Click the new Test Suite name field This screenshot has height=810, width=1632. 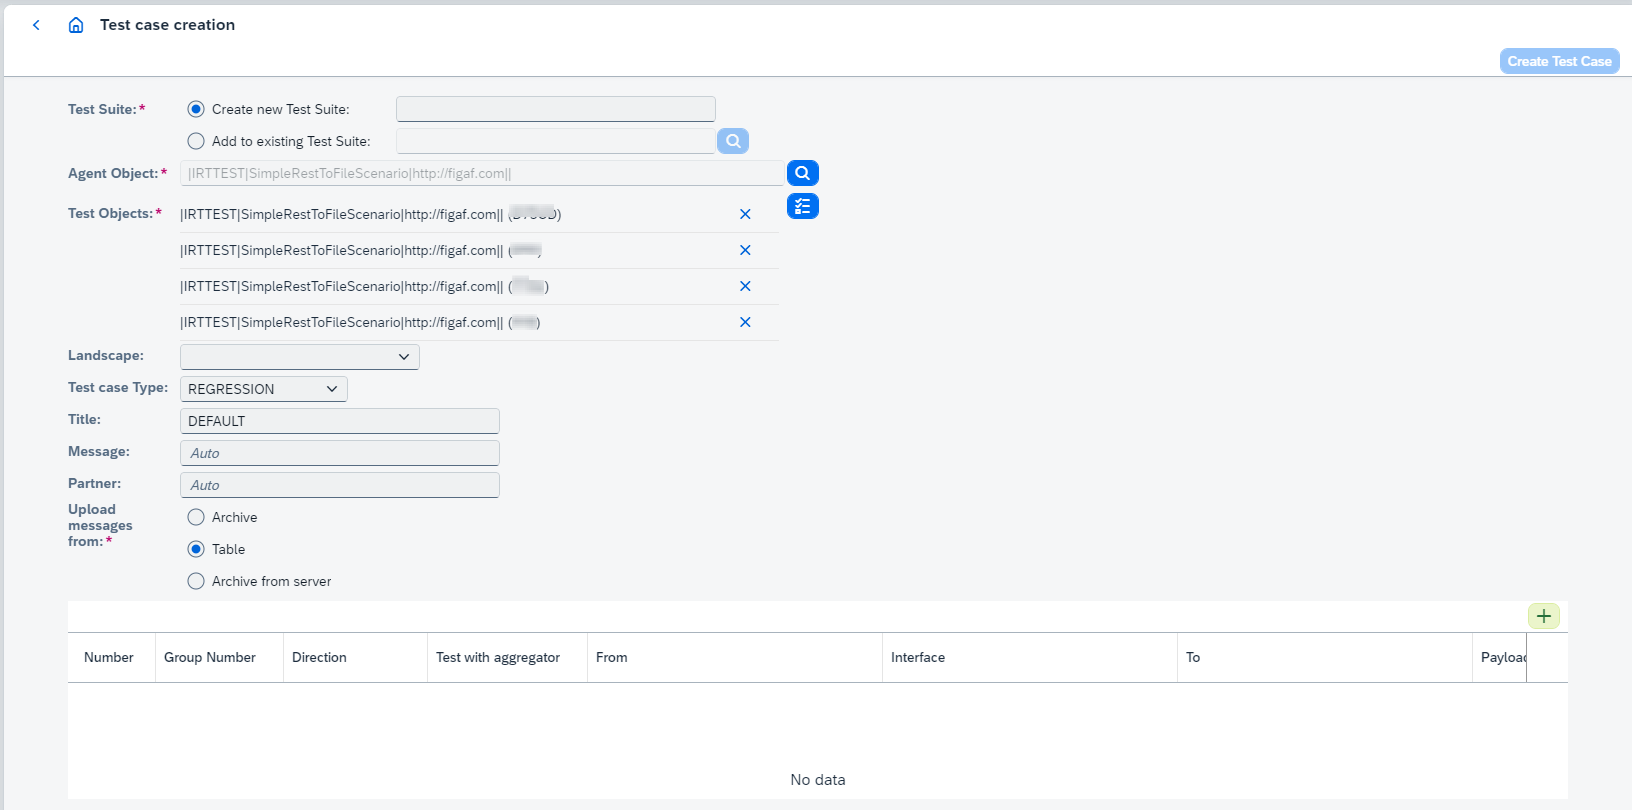tap(556, 109)
